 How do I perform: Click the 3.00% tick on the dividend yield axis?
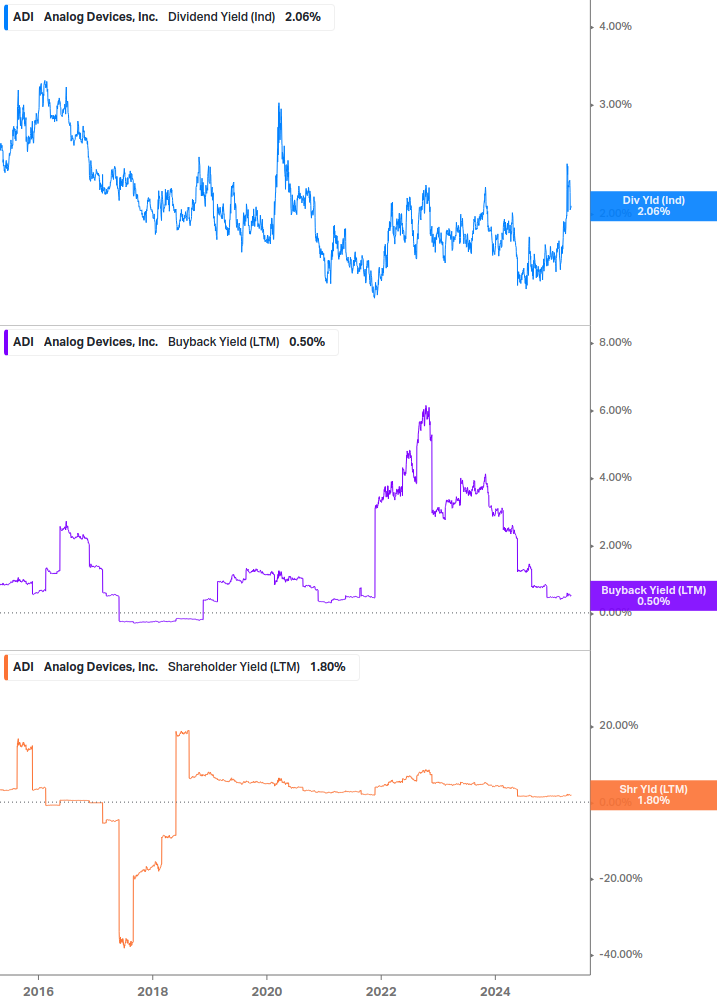pyautogui.click(x=615, y=104)
